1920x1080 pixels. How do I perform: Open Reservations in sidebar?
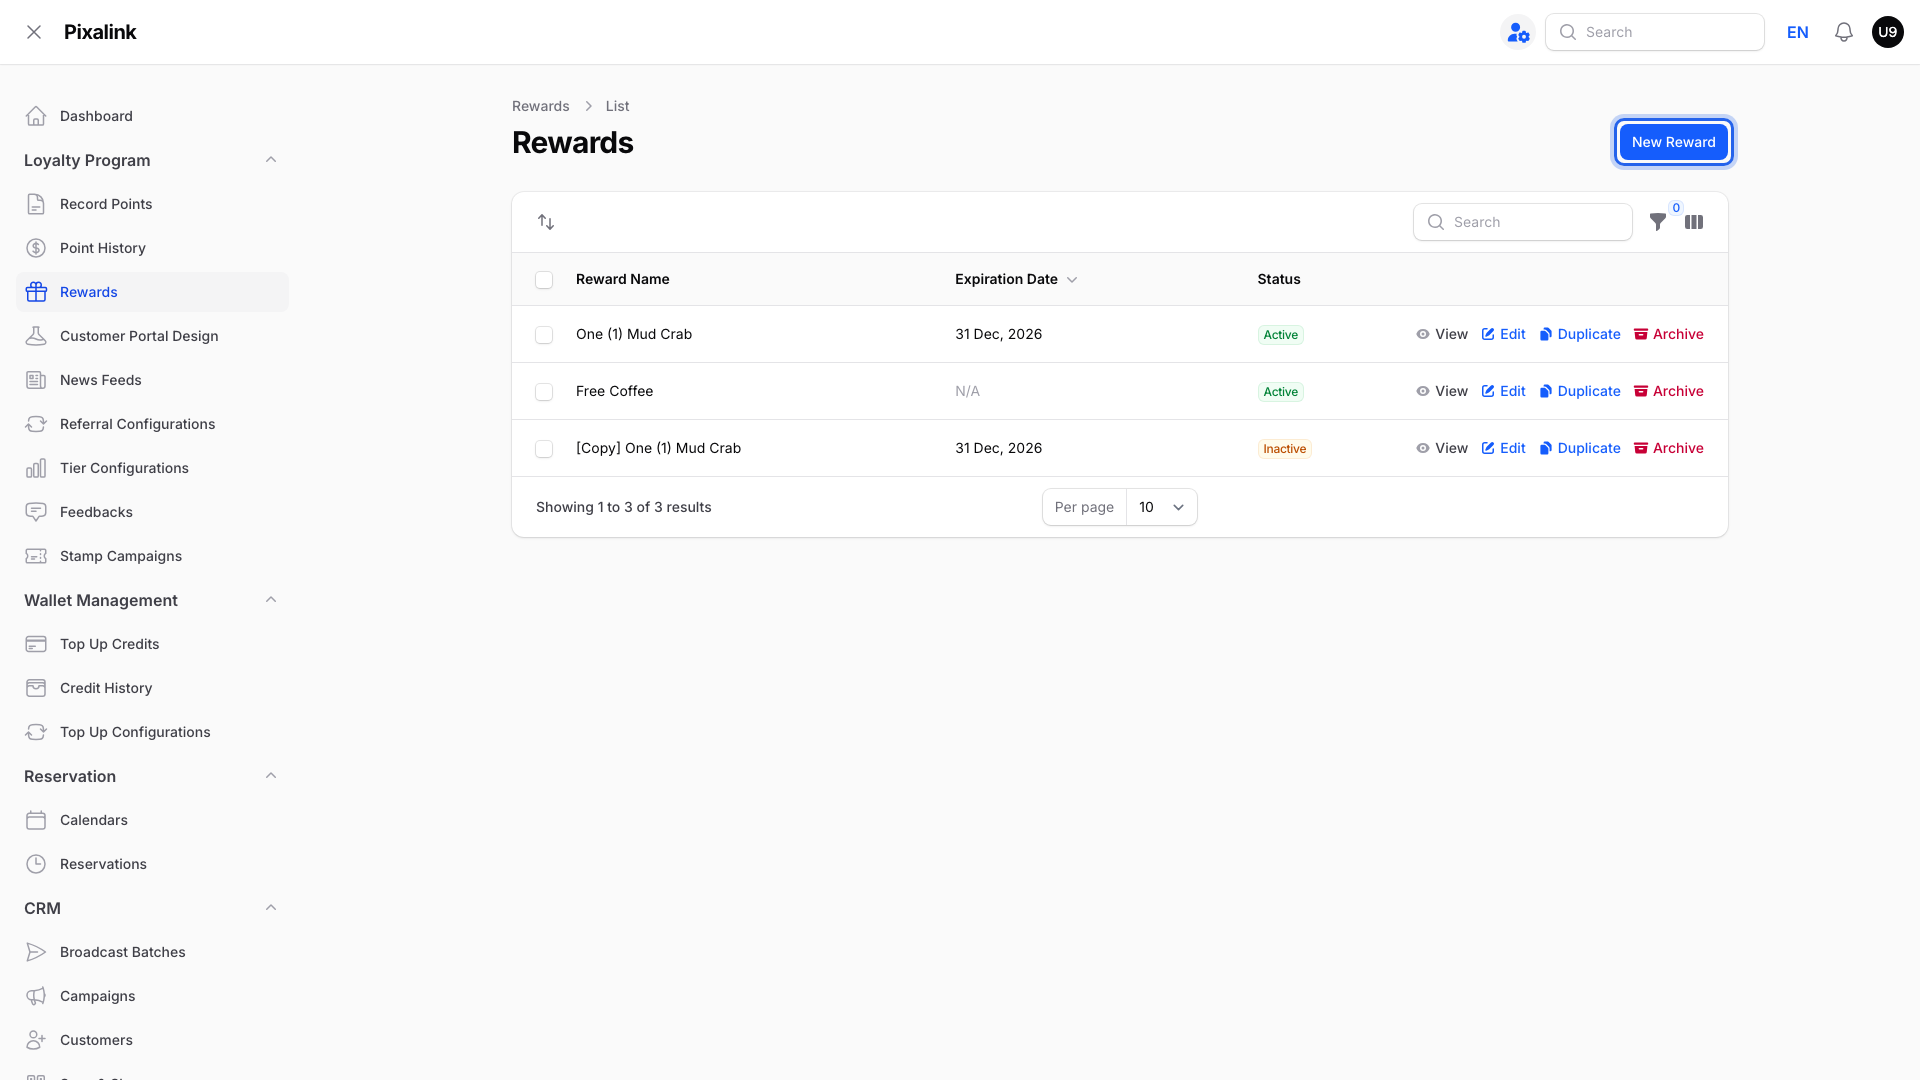(152, 864)
